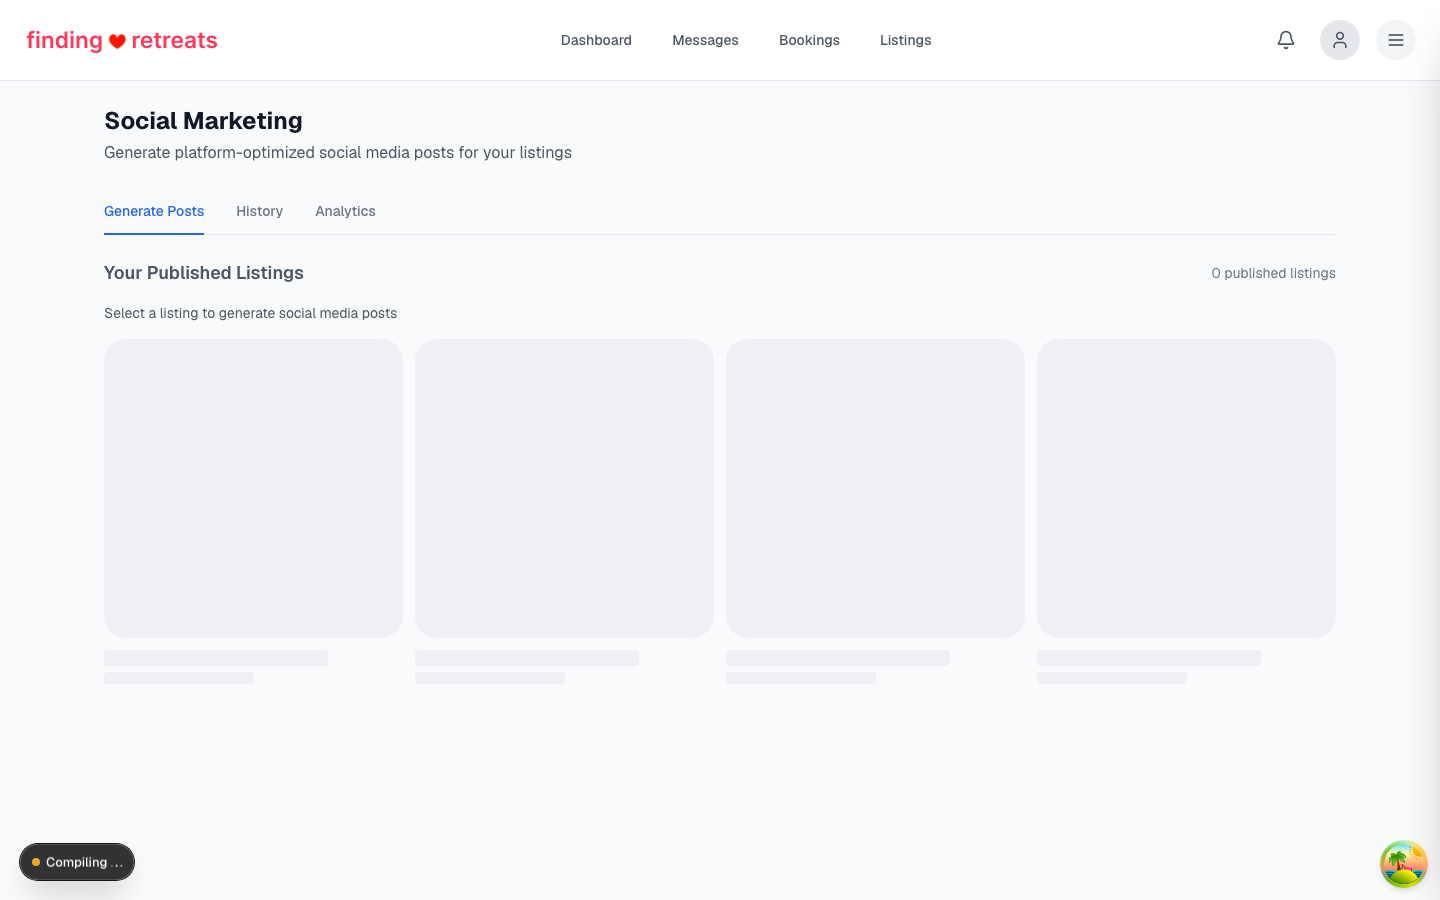
Task: Go to Dashboard in navigation
Action: 596,40
